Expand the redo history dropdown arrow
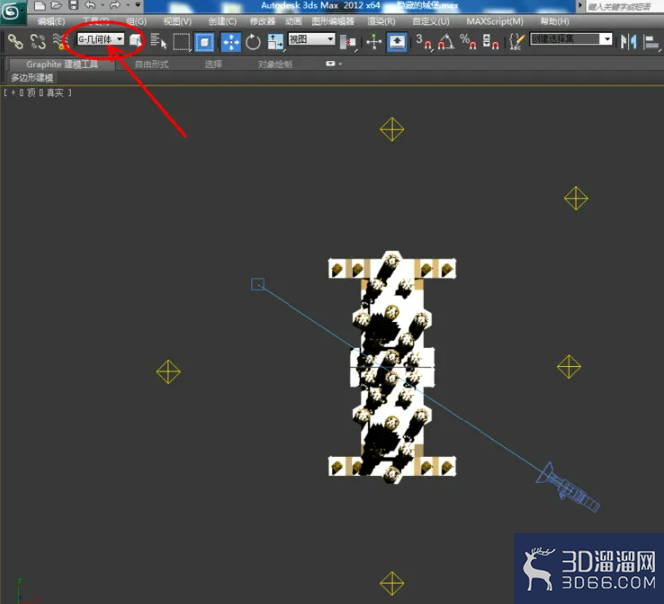This screenshot has width=664, height=604. click(127, 6)
